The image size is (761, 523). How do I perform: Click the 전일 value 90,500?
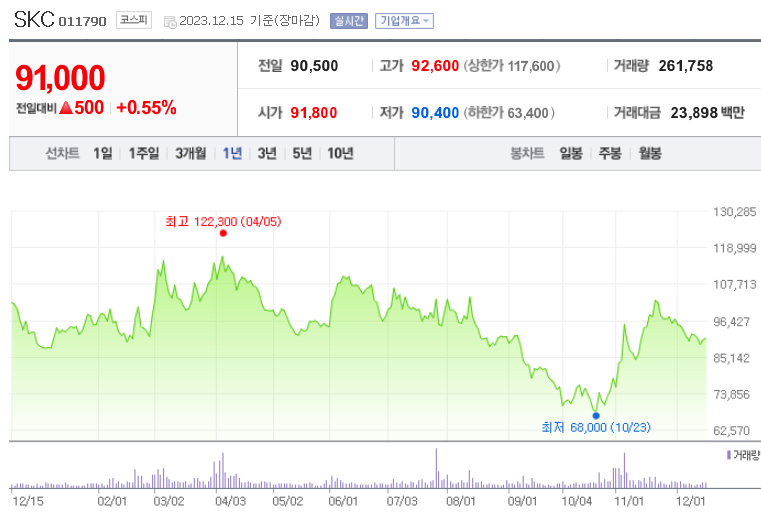point(314,65)
